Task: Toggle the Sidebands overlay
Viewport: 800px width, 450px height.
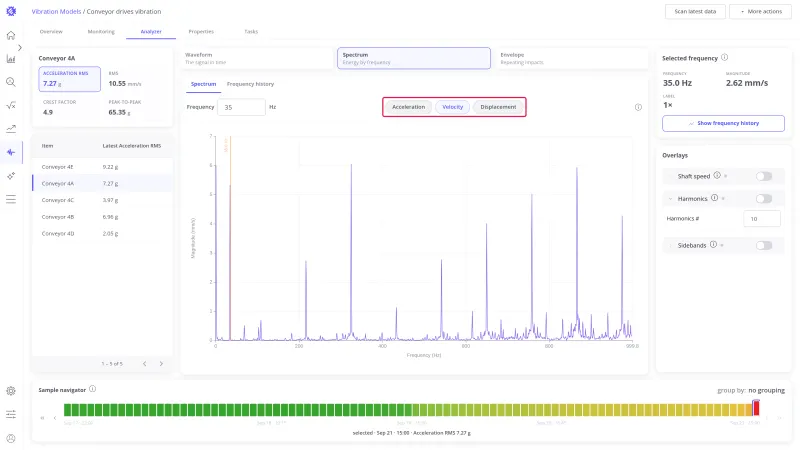Action: pos(763,245)
